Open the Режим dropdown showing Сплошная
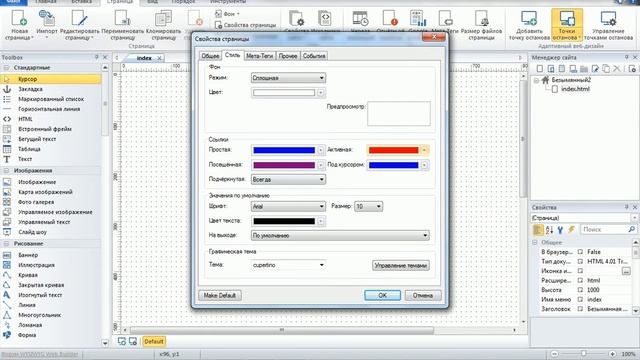This screenshot has height=360, width=640. (288, 78)
